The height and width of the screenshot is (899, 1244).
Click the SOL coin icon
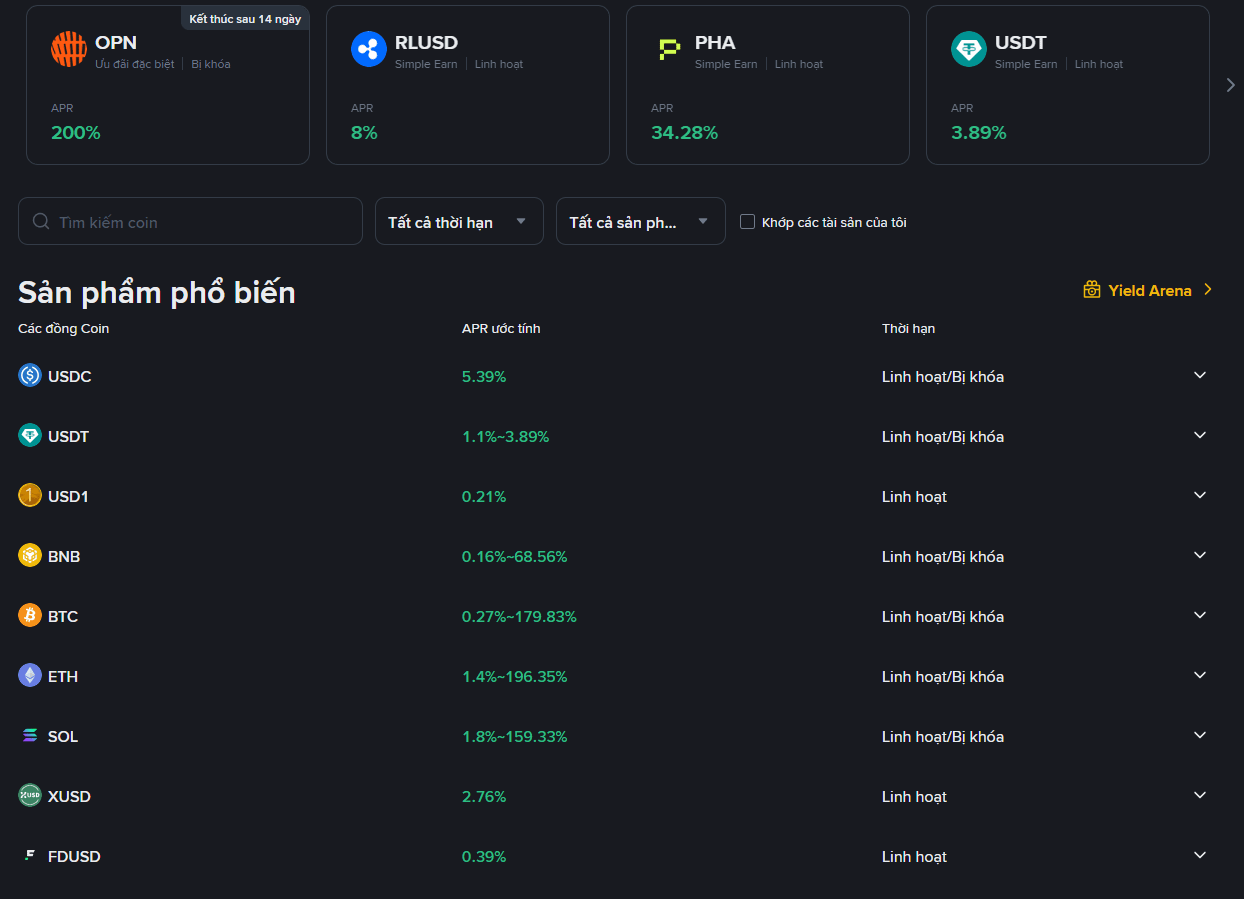pos(30,736)
